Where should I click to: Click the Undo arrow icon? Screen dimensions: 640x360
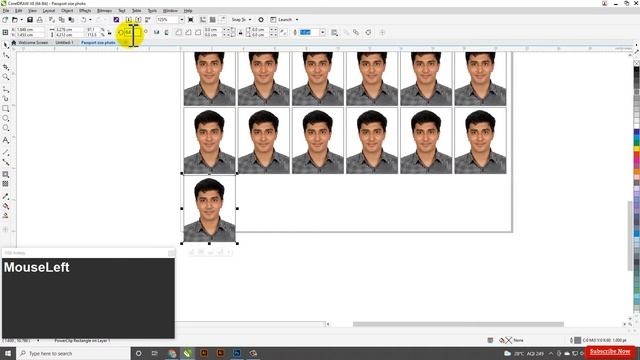(83, 20)
